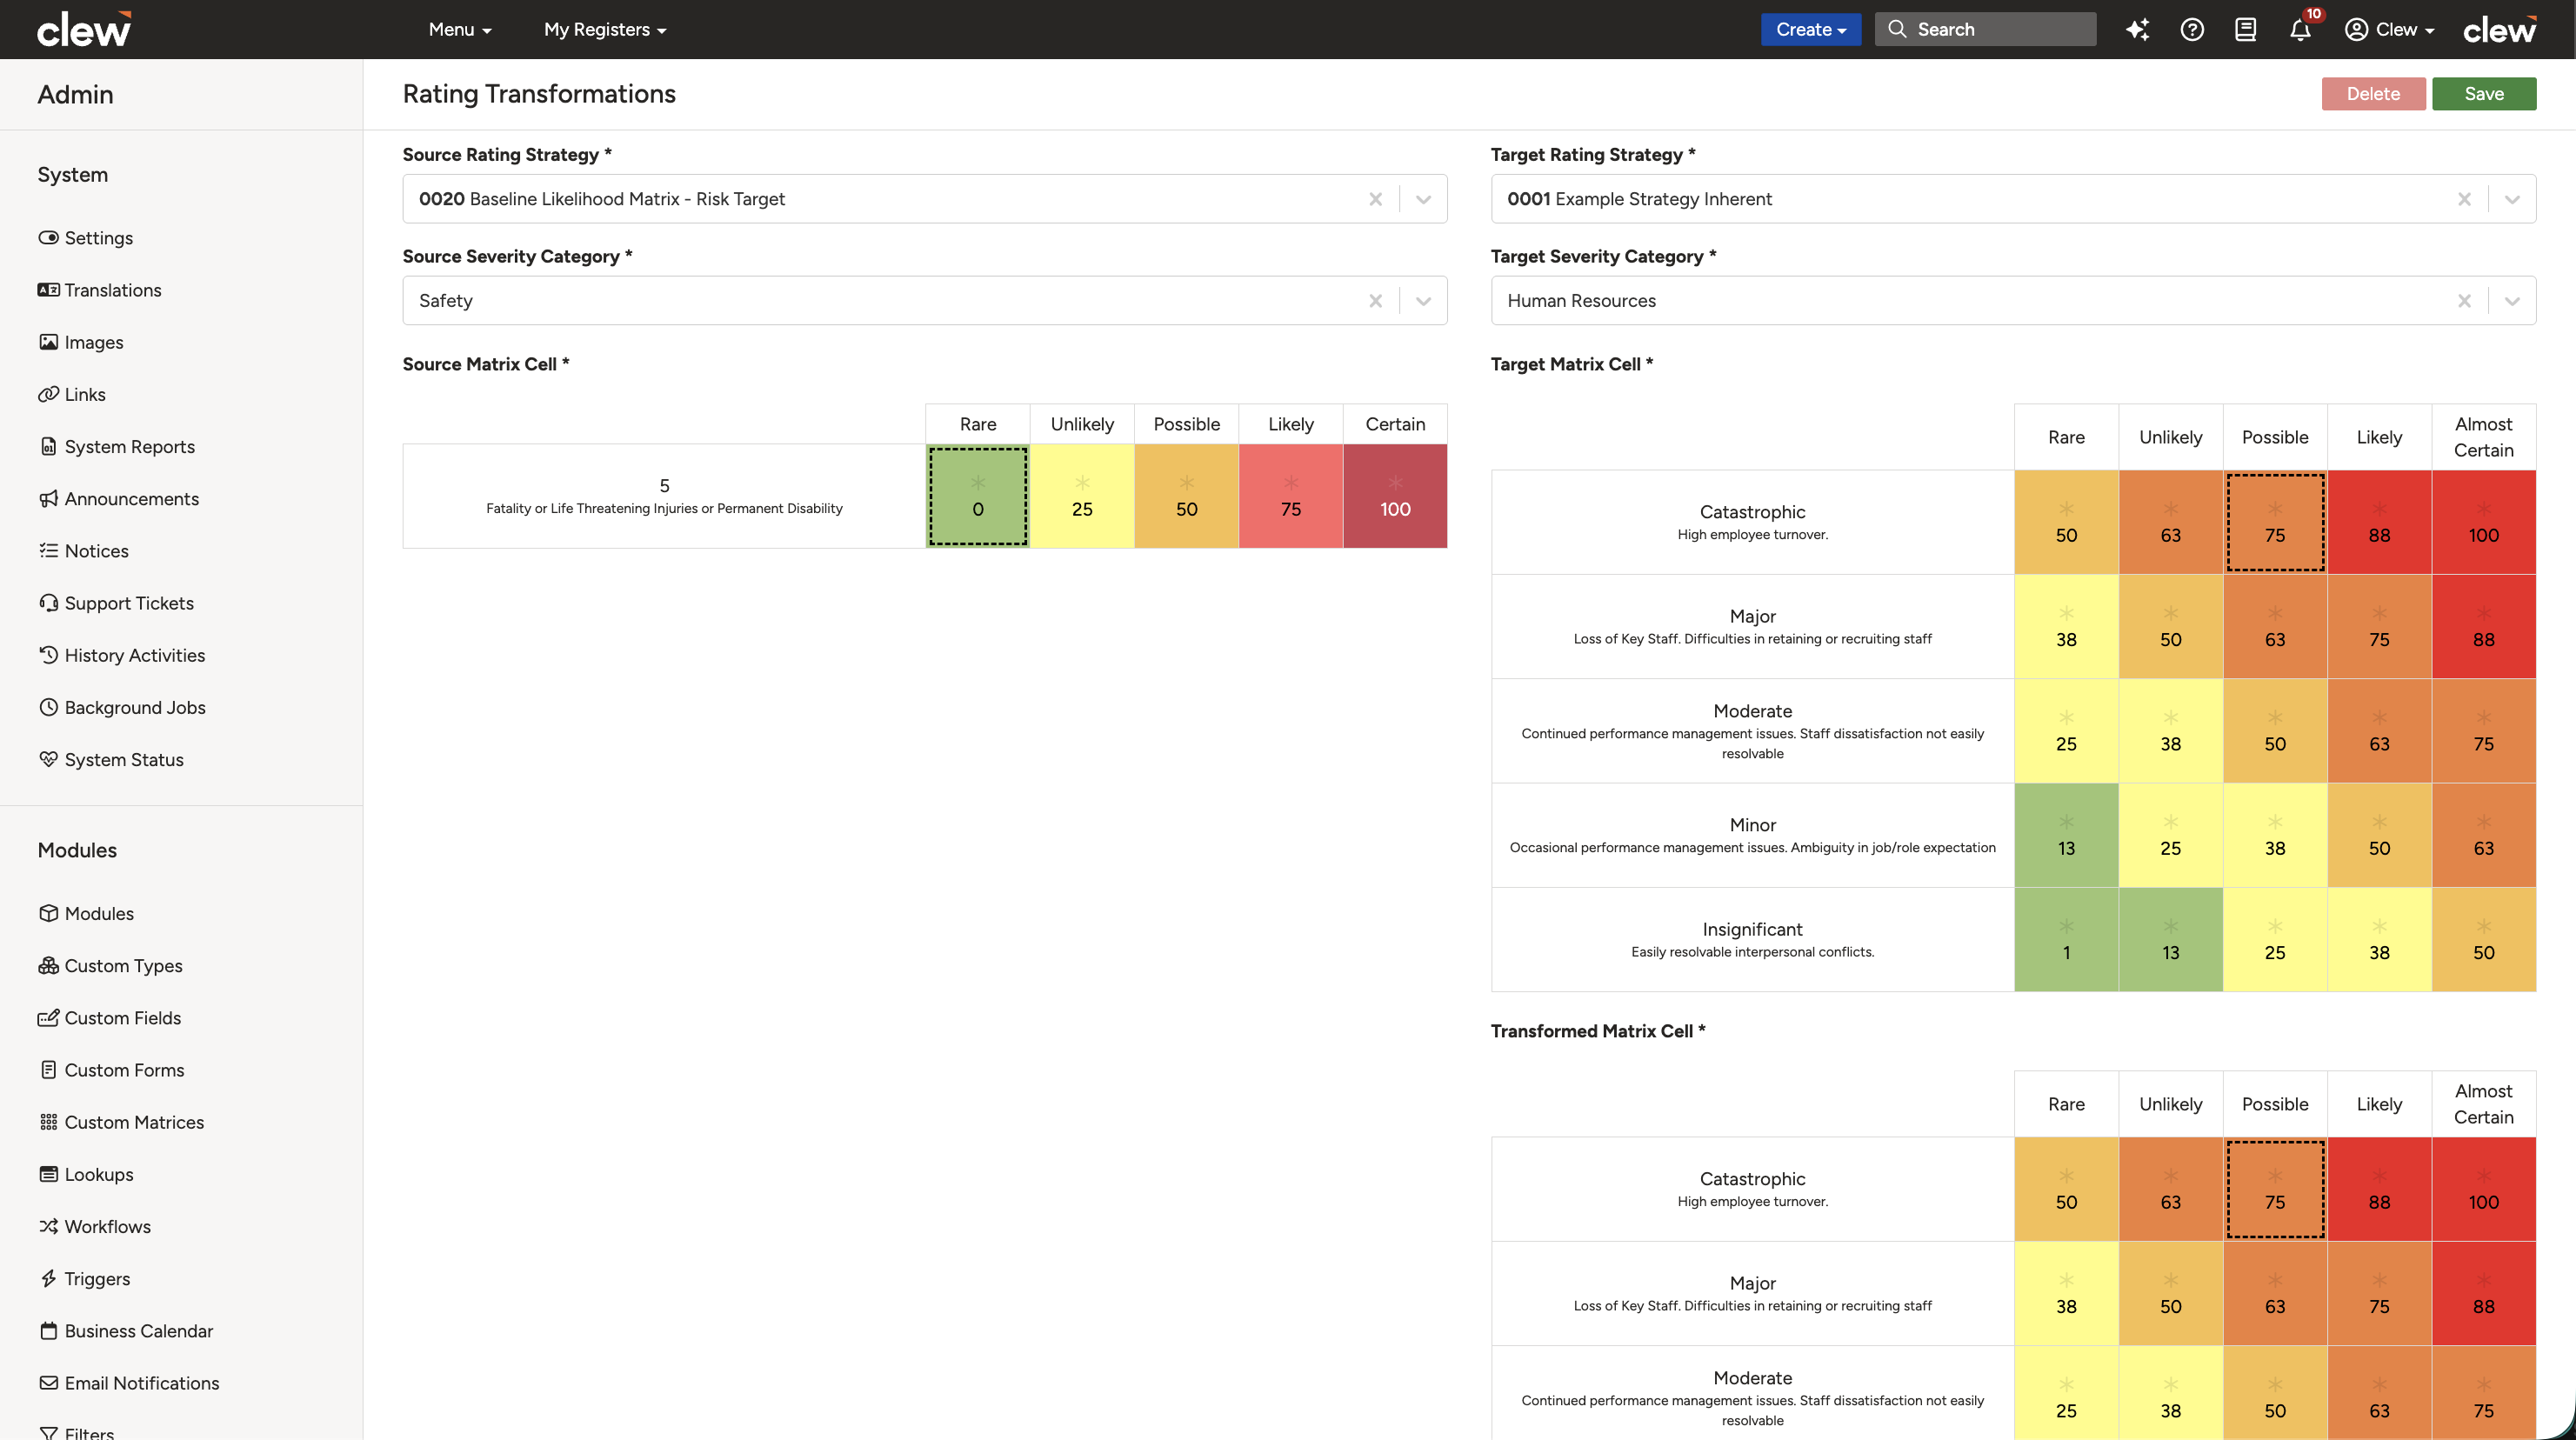Select target cell Insignificant Rare 1
The width and height of the screenshot is (2576, 1440).
click(2066, 939)
